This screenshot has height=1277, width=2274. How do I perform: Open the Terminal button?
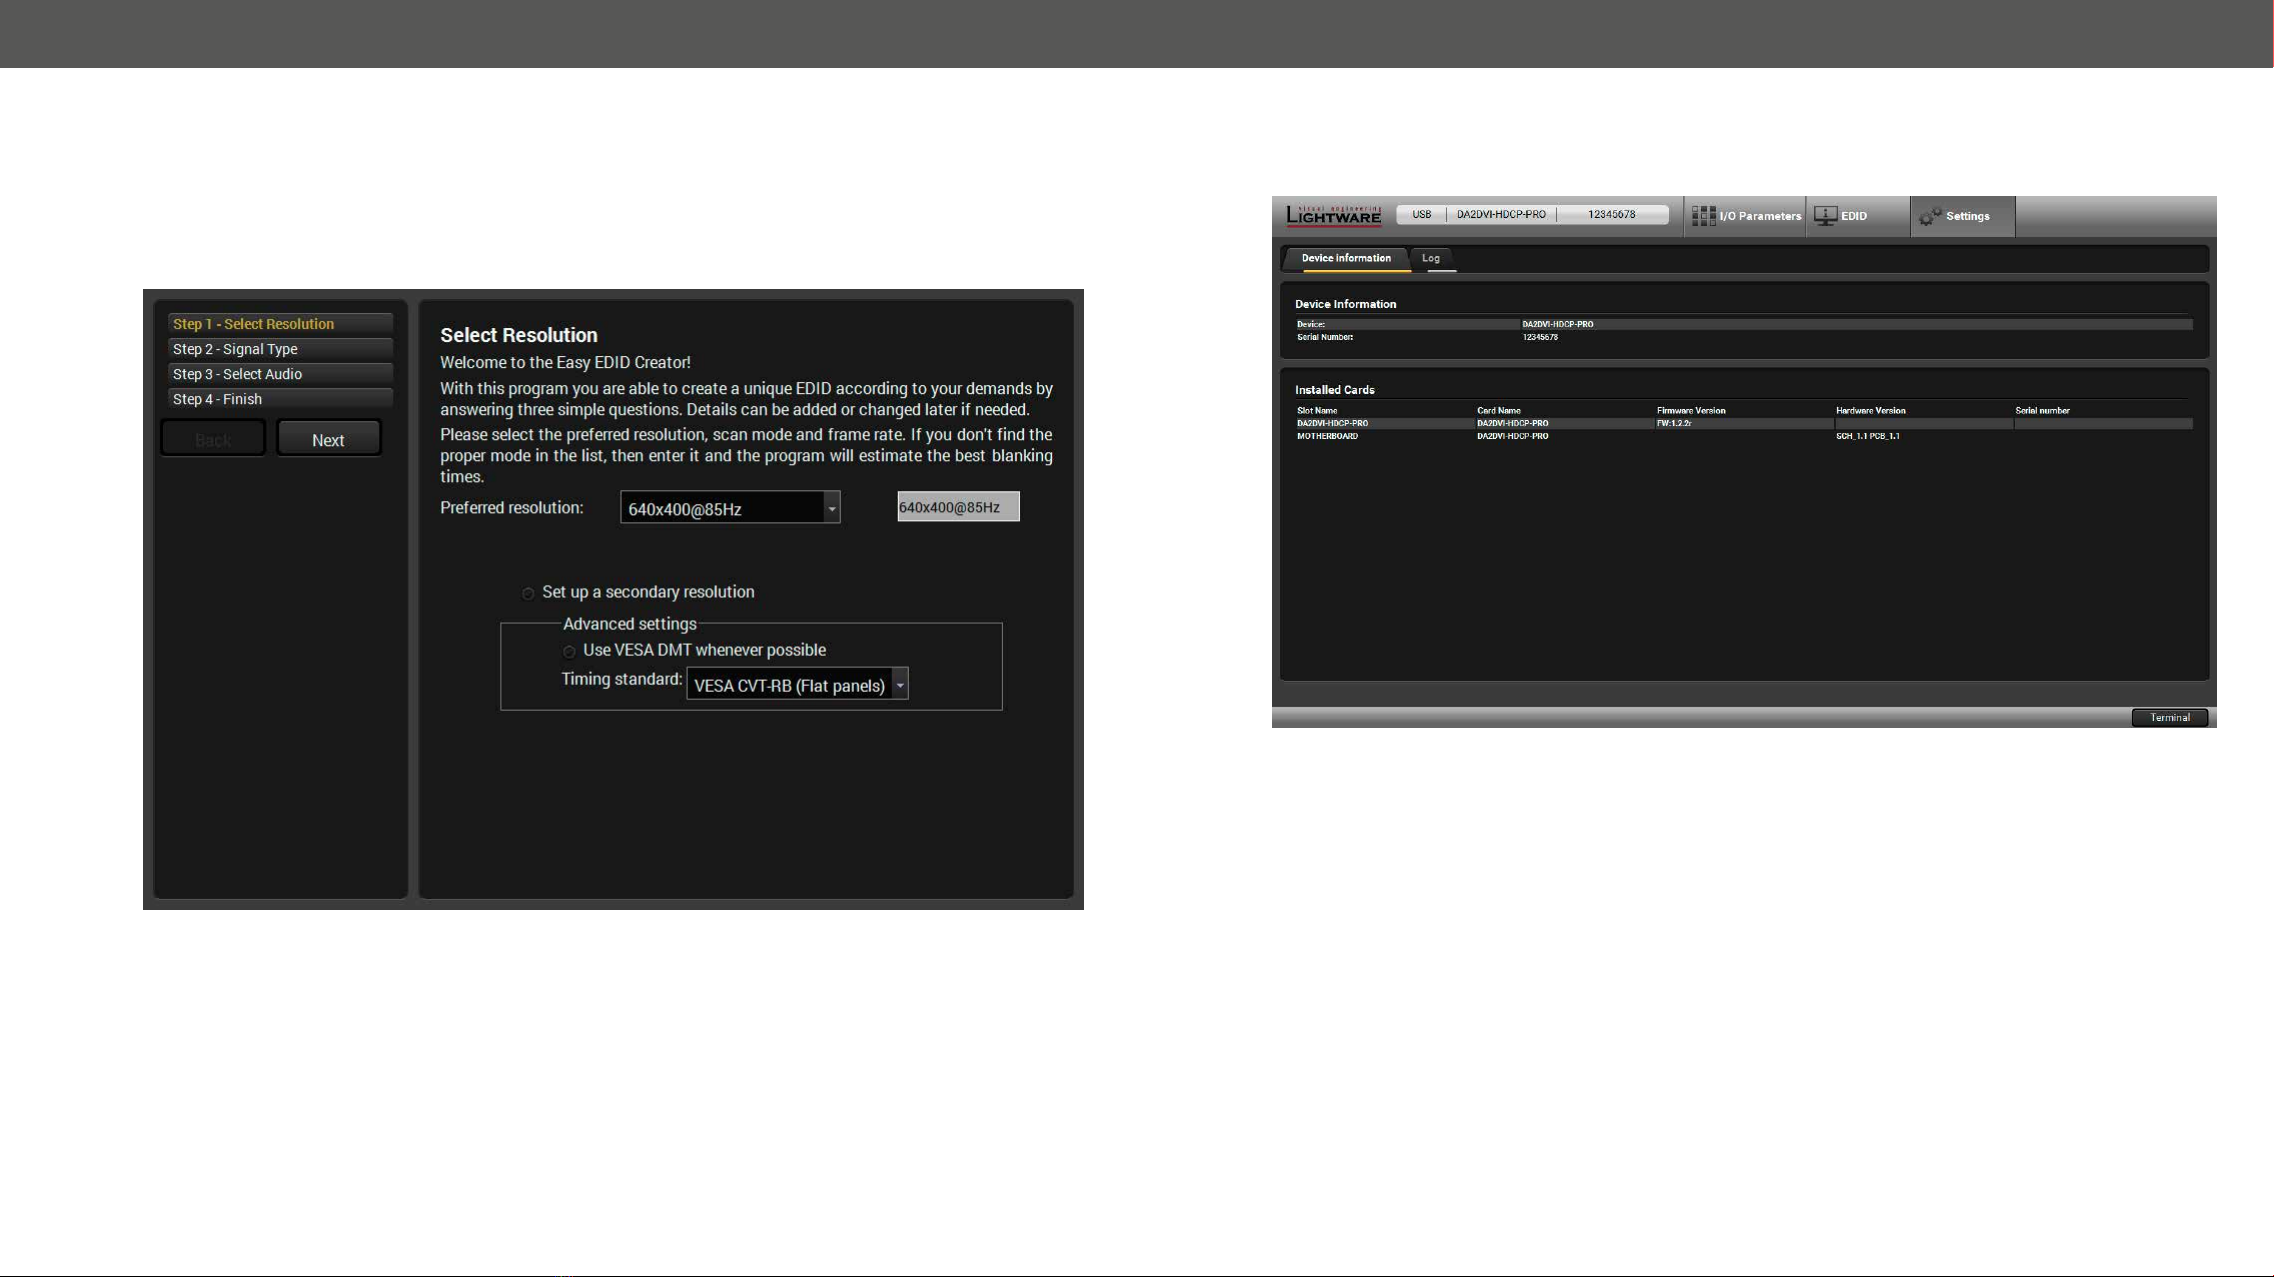(2169, 717)
